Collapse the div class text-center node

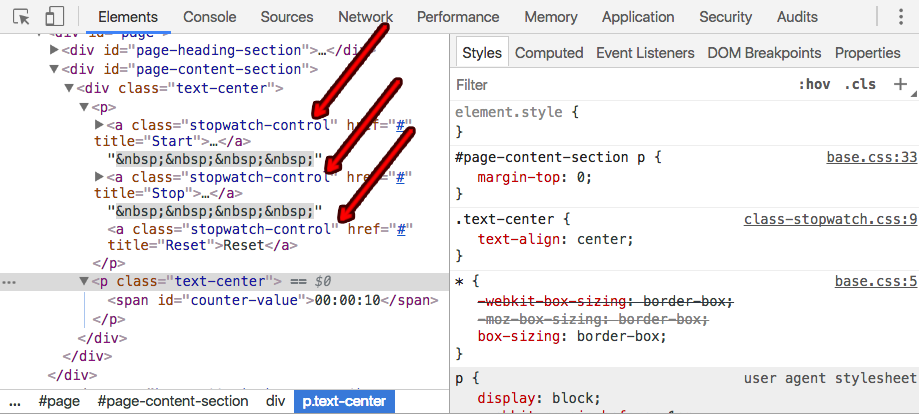click(69, 89)
